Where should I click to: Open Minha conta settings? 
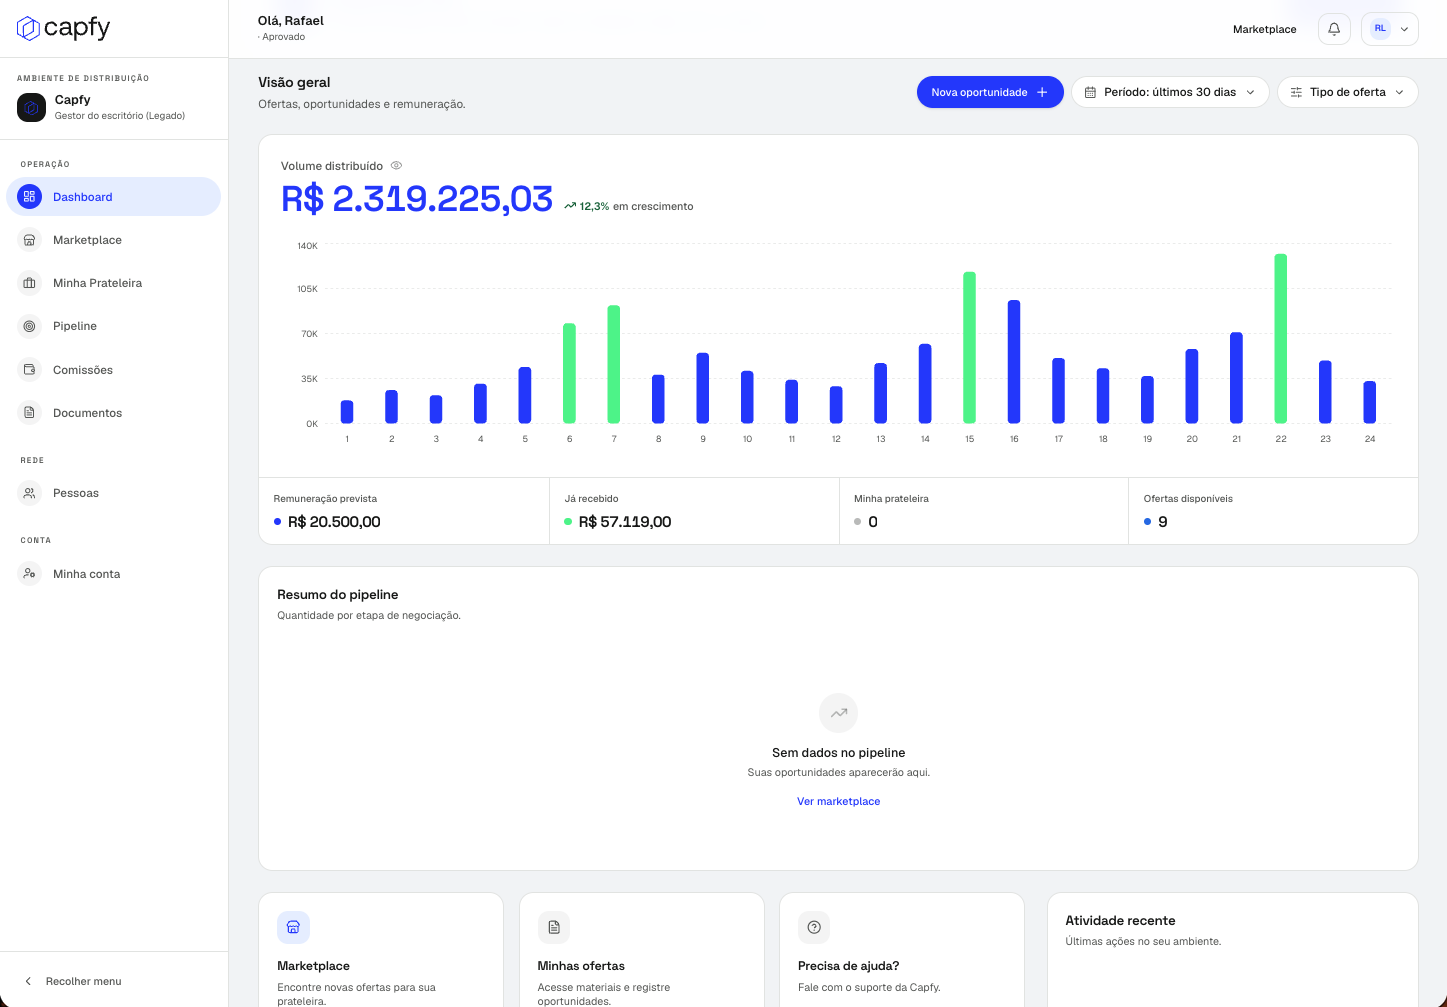pyautogui.click(x=113, y=574)
